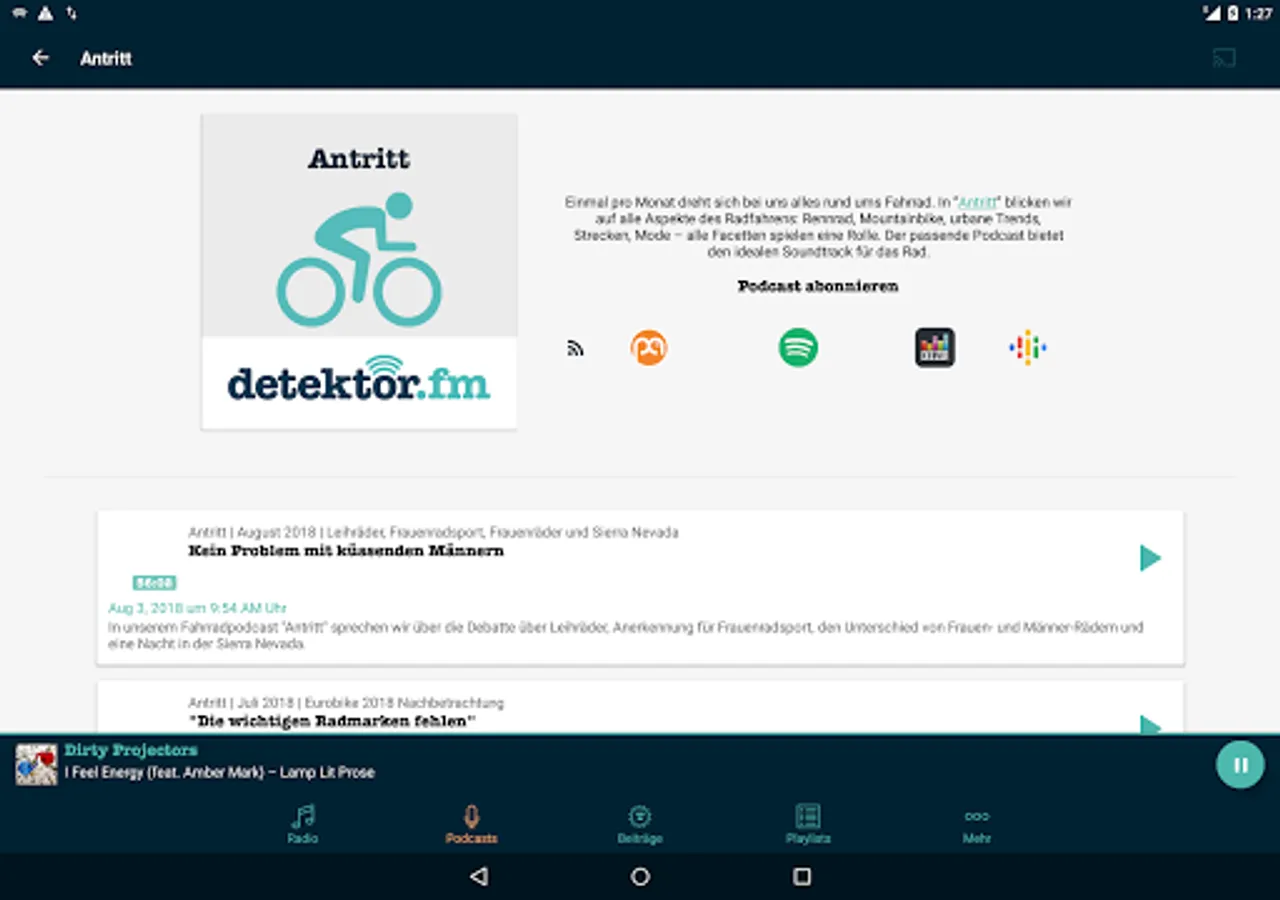
Task: Open the now-playing album art thumbnail
Action: [x=36, y=764]
